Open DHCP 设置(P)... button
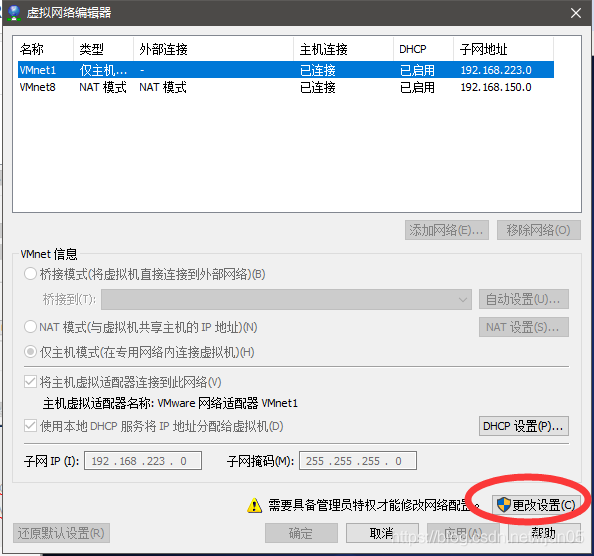The width and height of the screenshot is (594, 556). click(x=524, y=426)
